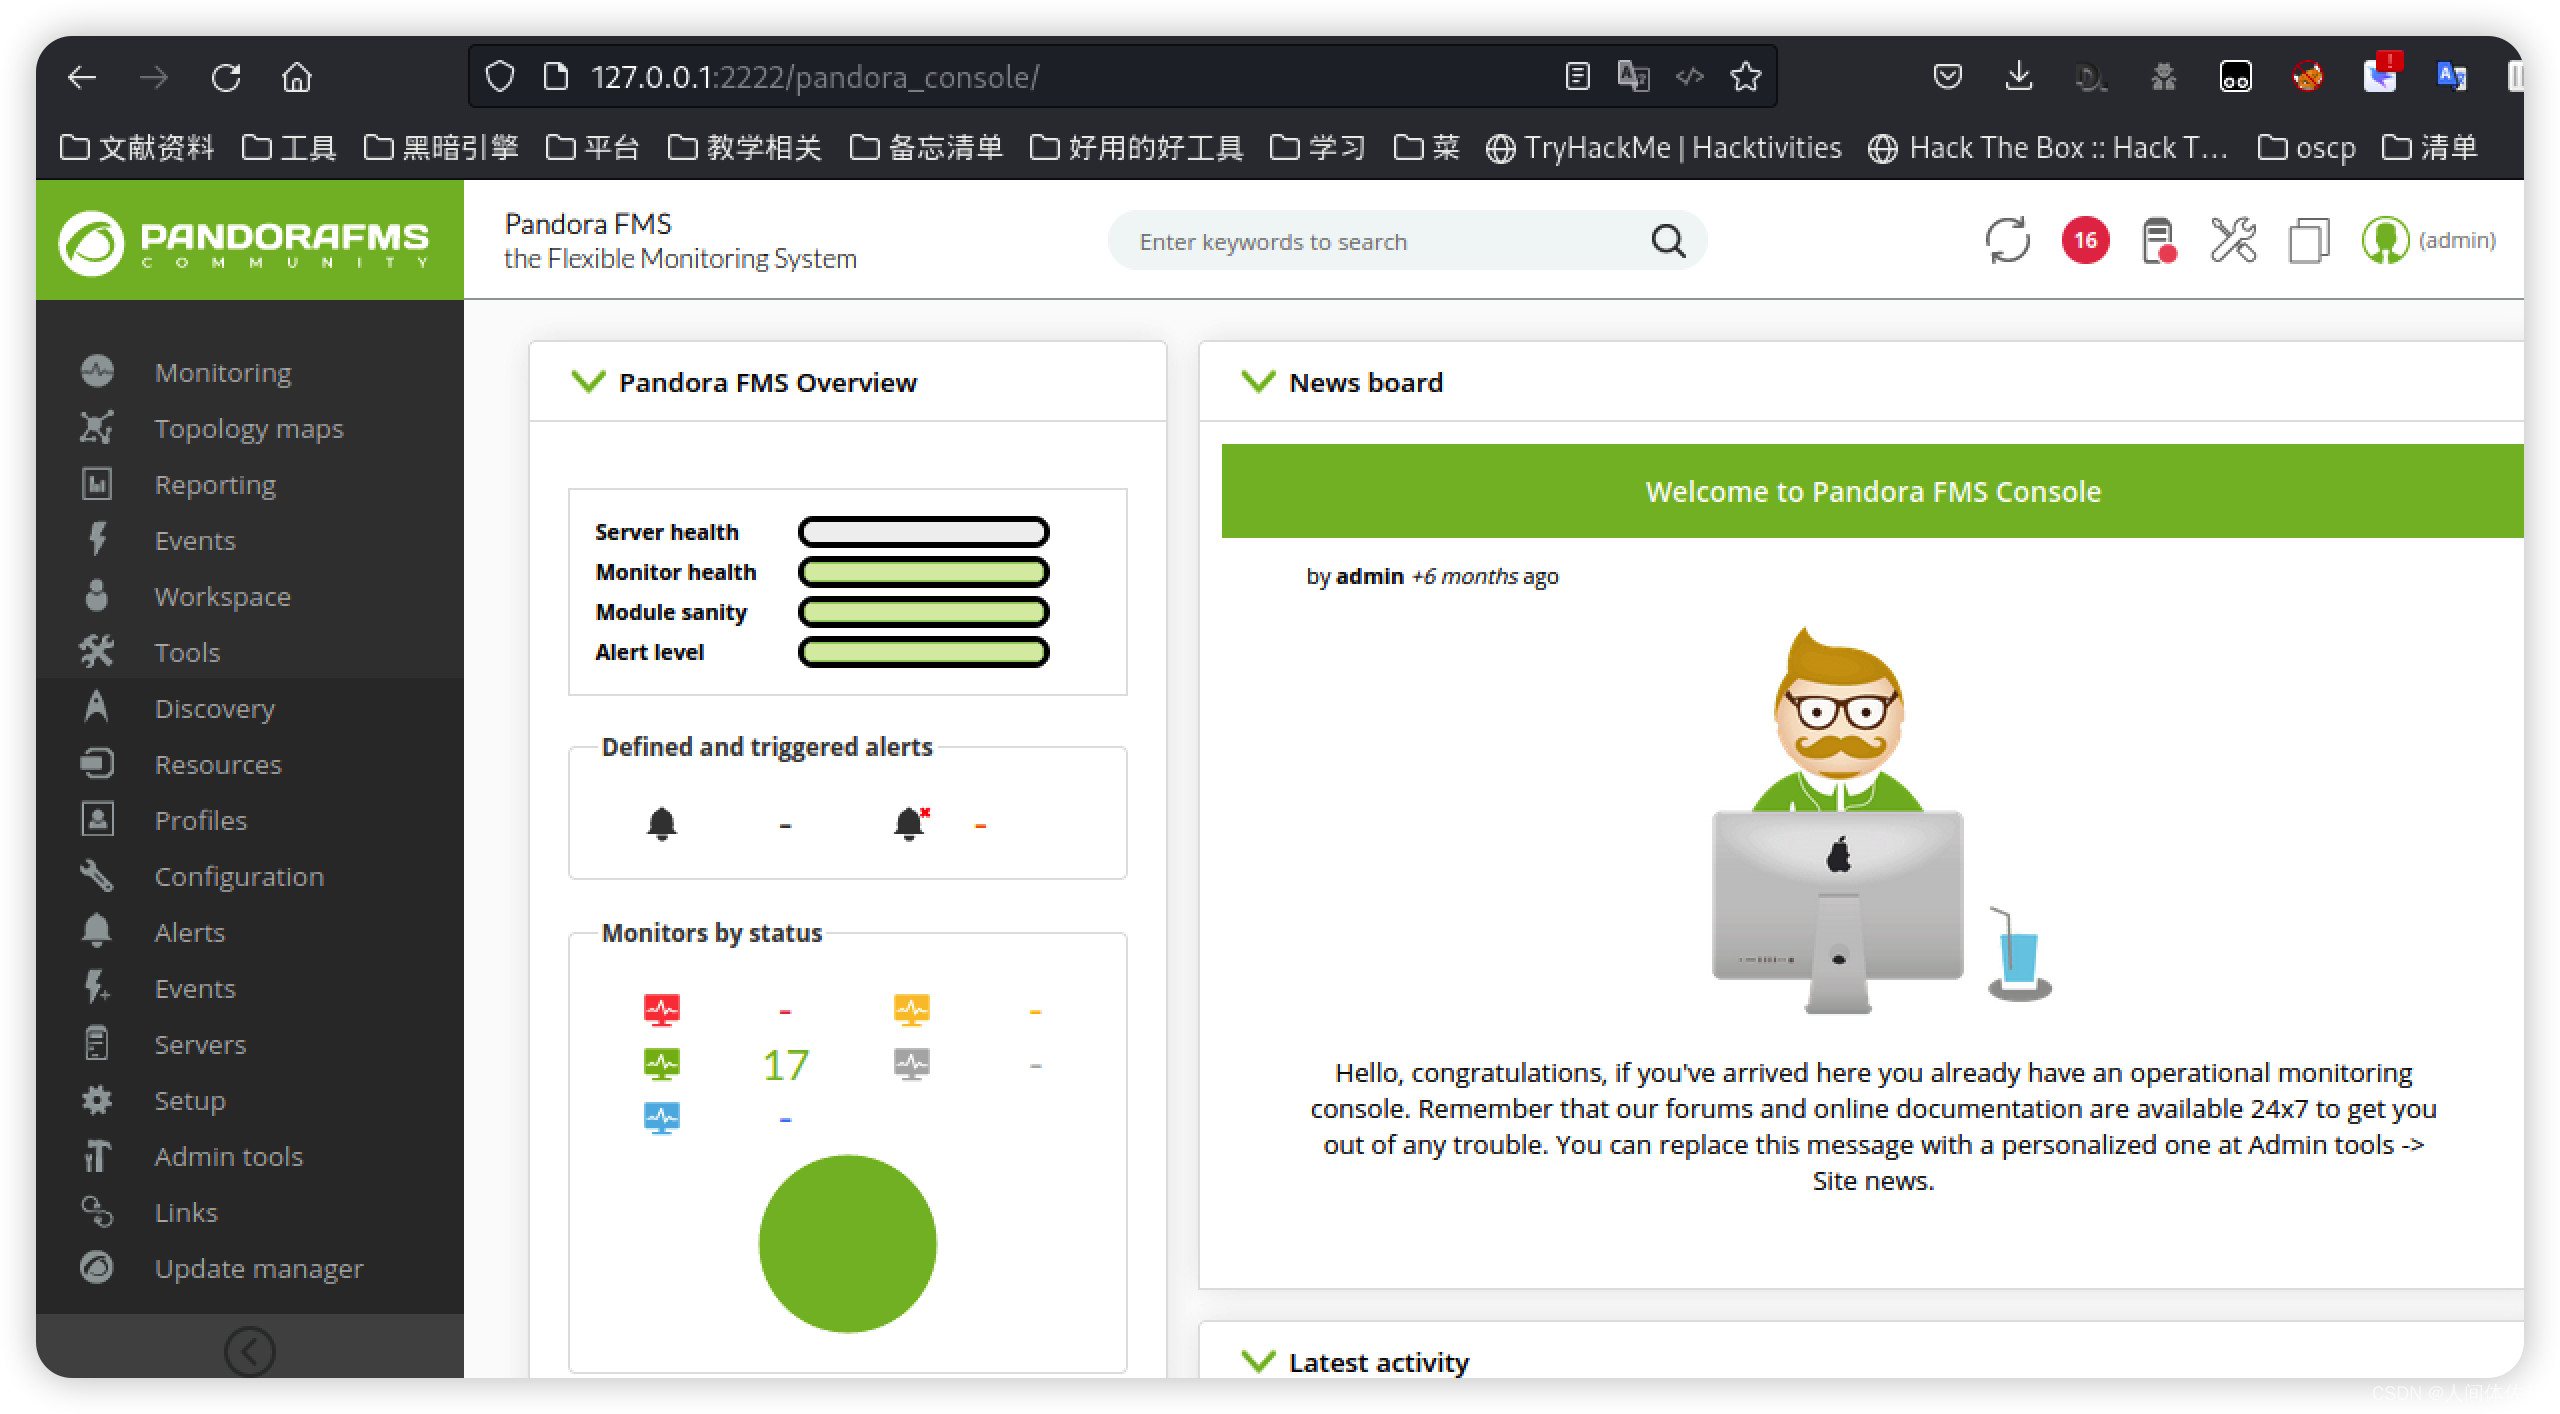Click the duplicate pages icon in header
This screenshot has height=1414, width=2560.
(2309, 241)
